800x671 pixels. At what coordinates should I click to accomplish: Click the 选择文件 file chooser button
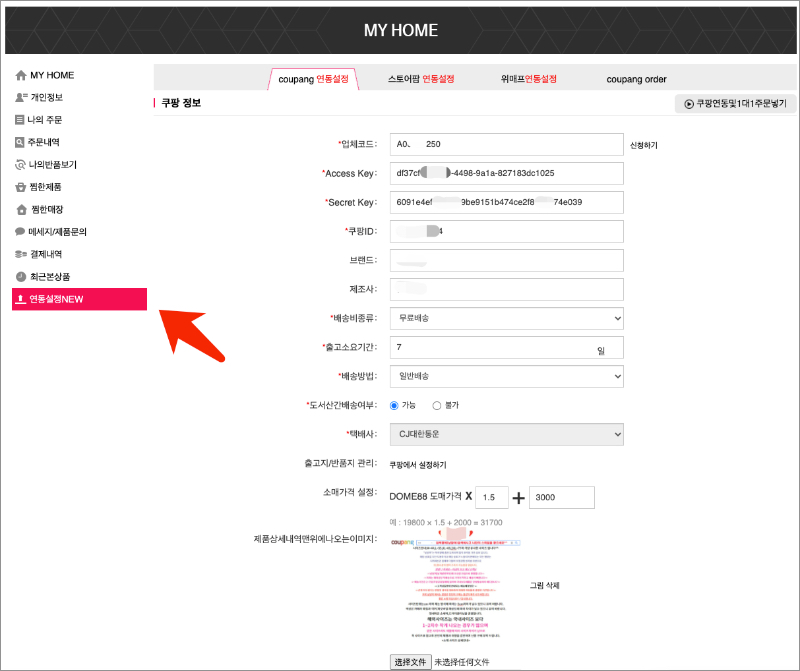click(x=410, y=662)
